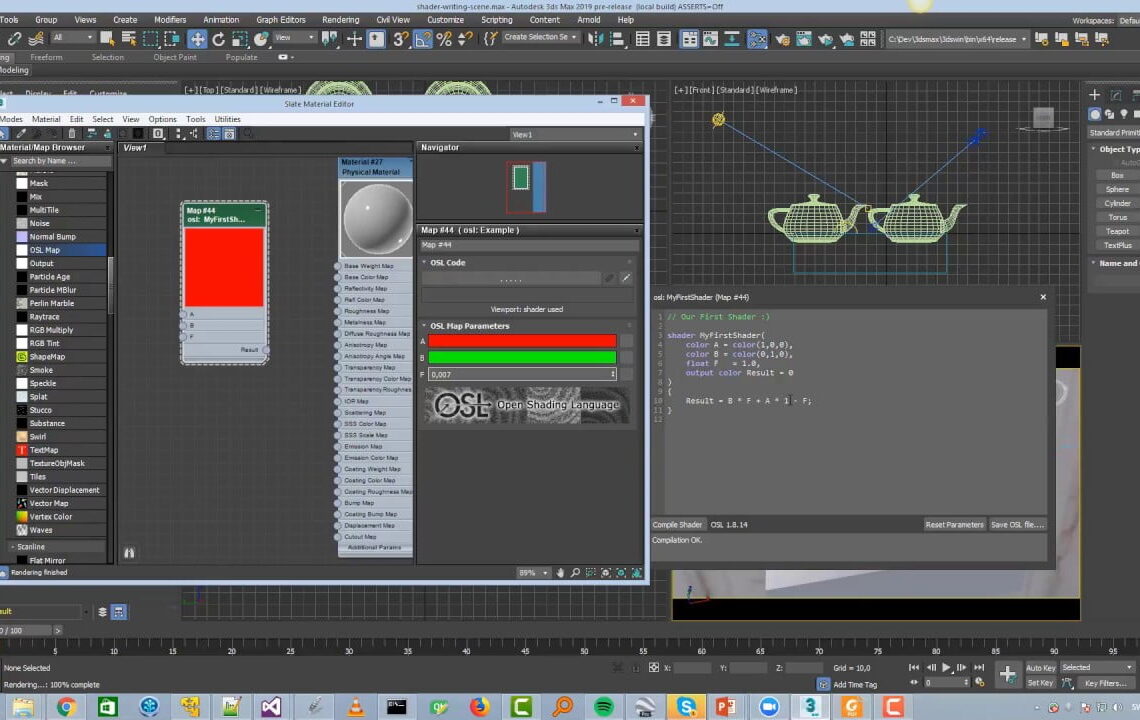Viewport: 1140px width, 720px height.
Task: Toggle the Angle Snap tool
Action: pyautogui.click(x=422, y=39)
